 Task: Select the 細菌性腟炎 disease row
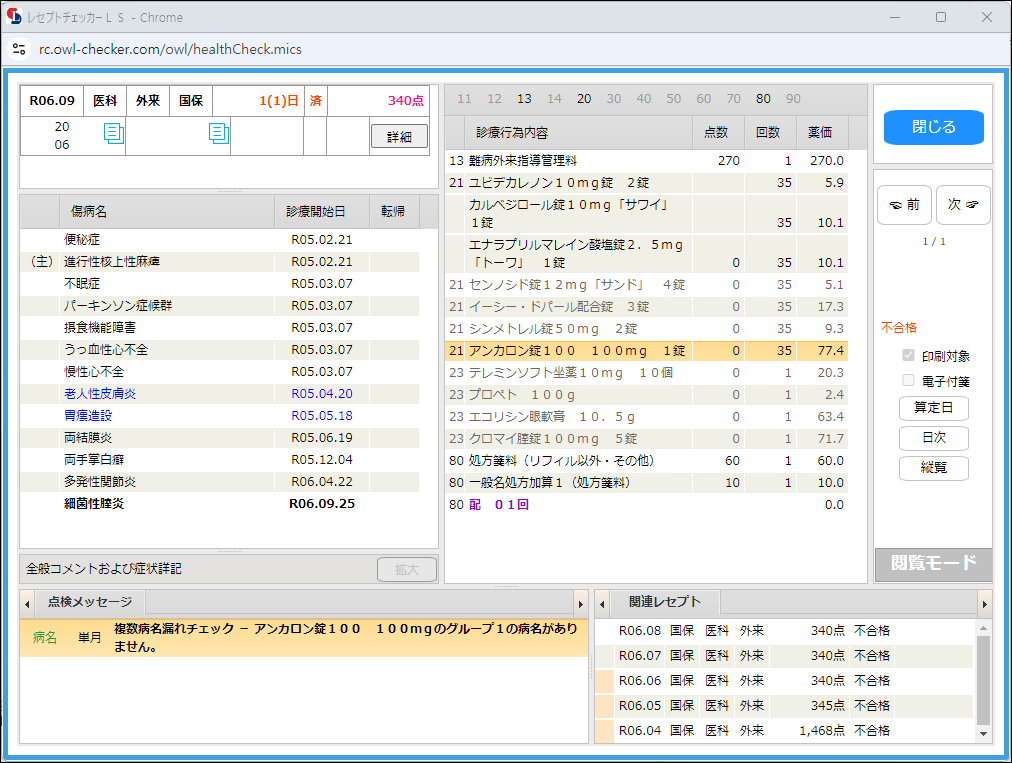(219, 504)
